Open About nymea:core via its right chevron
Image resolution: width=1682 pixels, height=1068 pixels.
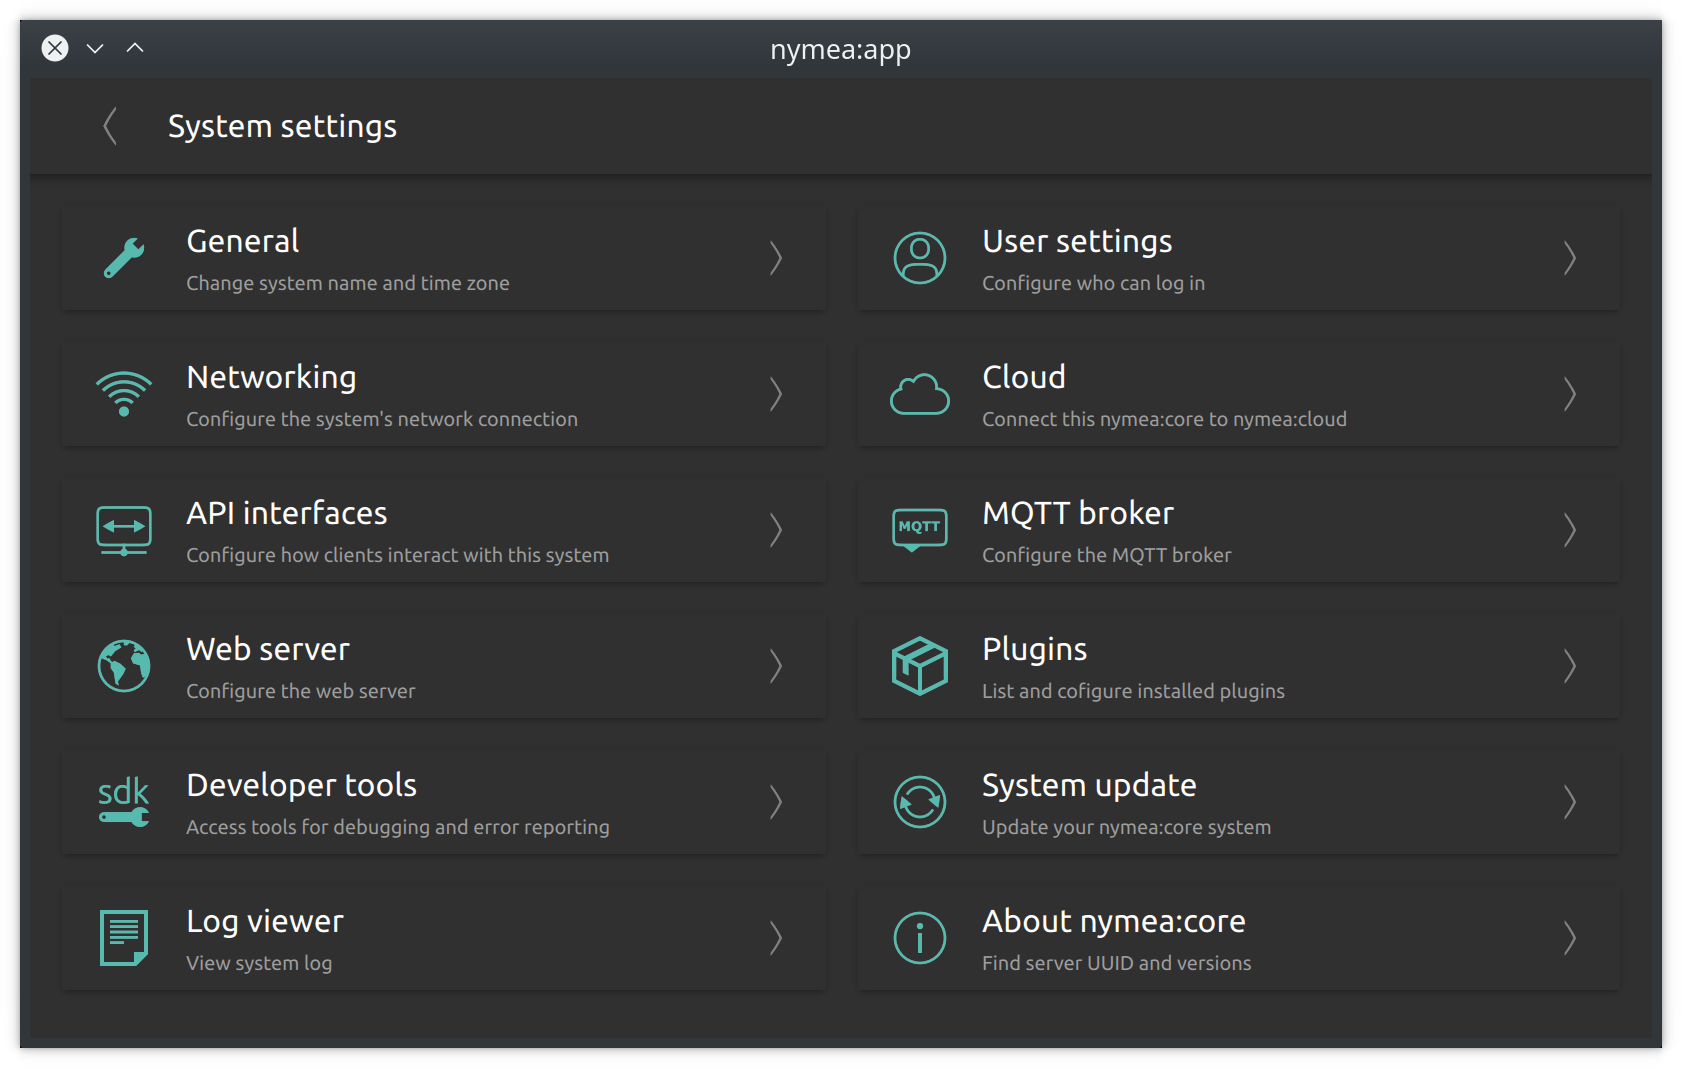tap(1570, 938)
